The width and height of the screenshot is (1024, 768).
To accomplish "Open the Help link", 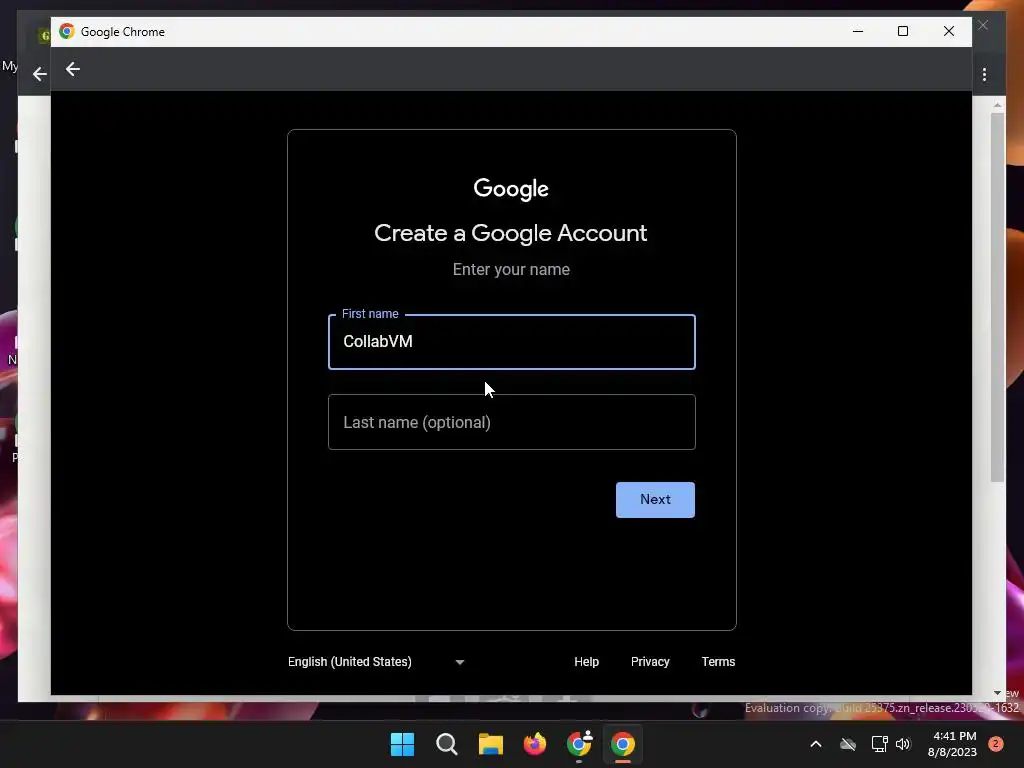I will click(x=586, y=662).
